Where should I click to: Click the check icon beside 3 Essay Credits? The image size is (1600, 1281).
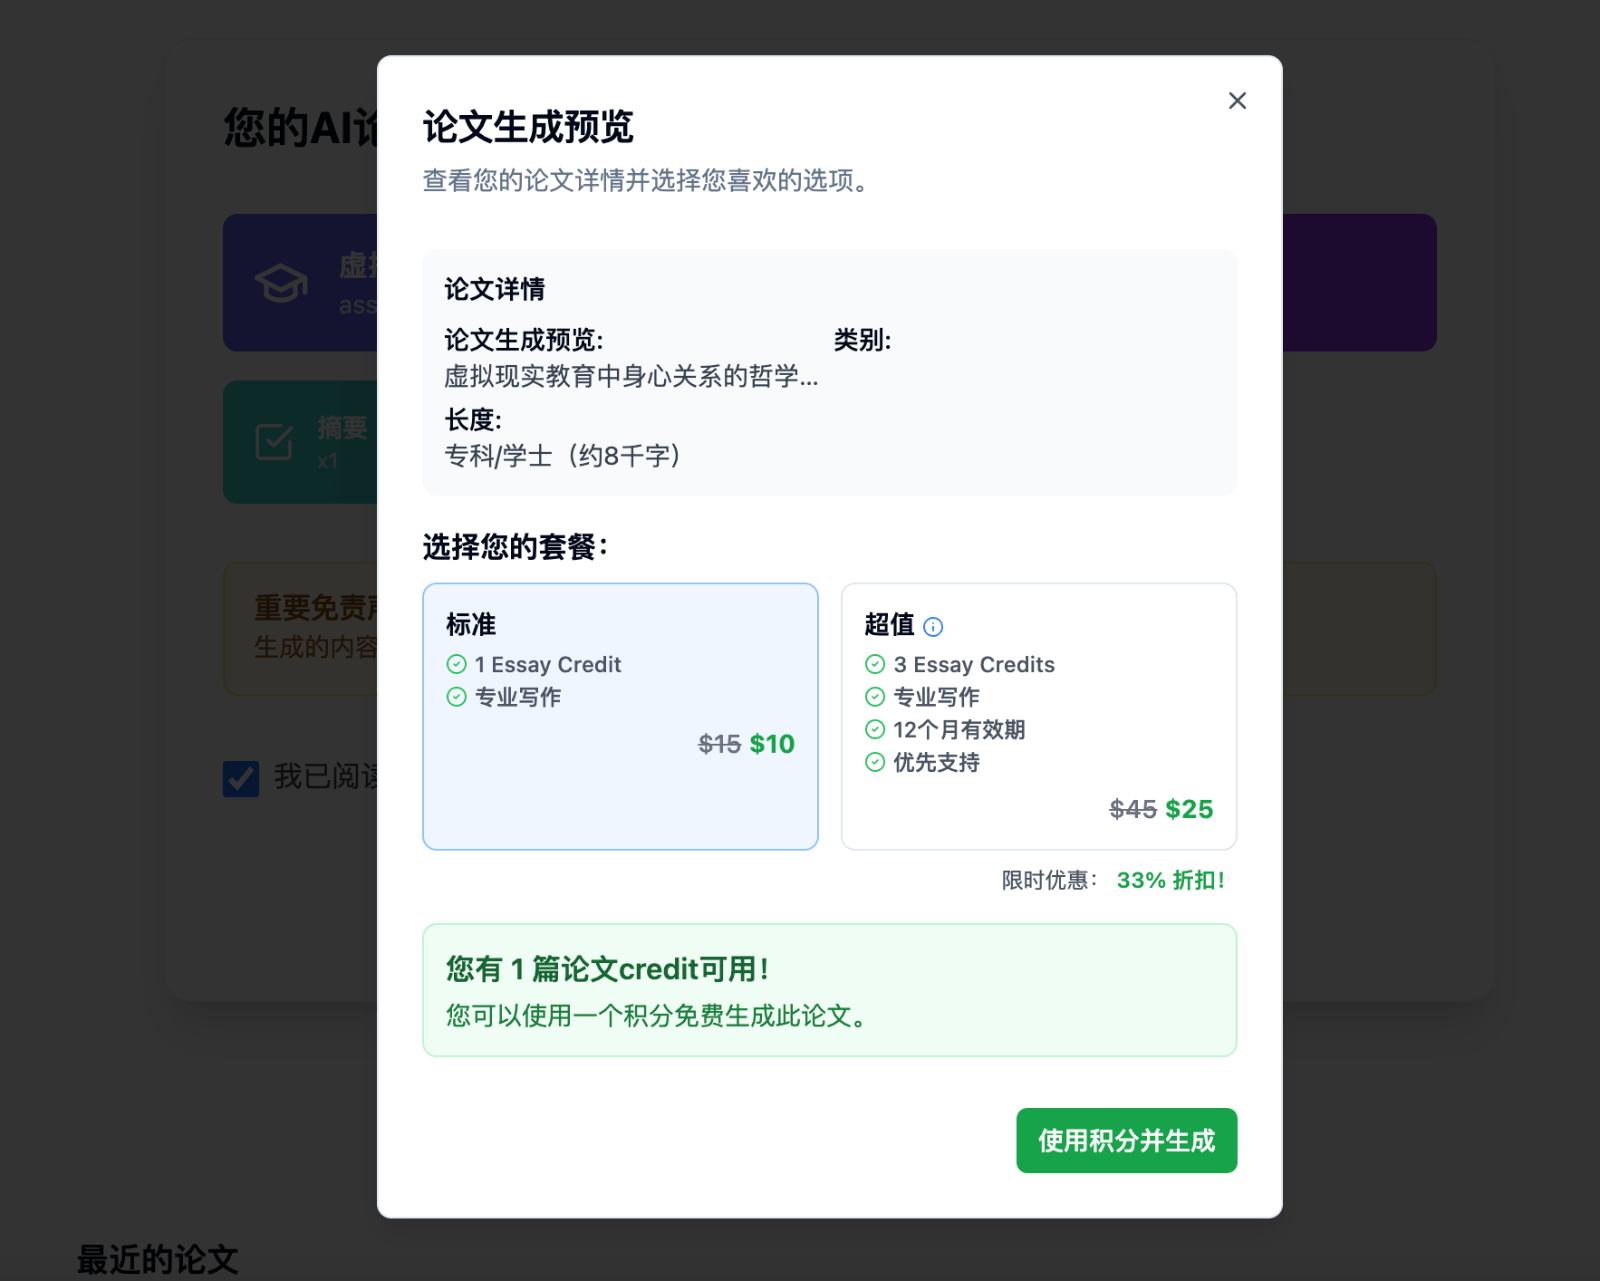[x=874, y=664]
